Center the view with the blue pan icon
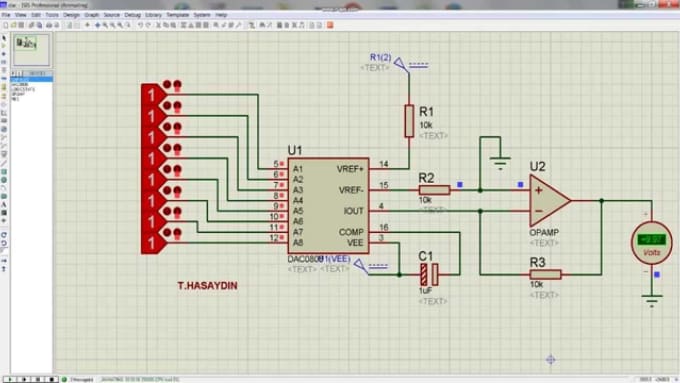The width and height of the screenshot is (680, 383). (97, 26)
